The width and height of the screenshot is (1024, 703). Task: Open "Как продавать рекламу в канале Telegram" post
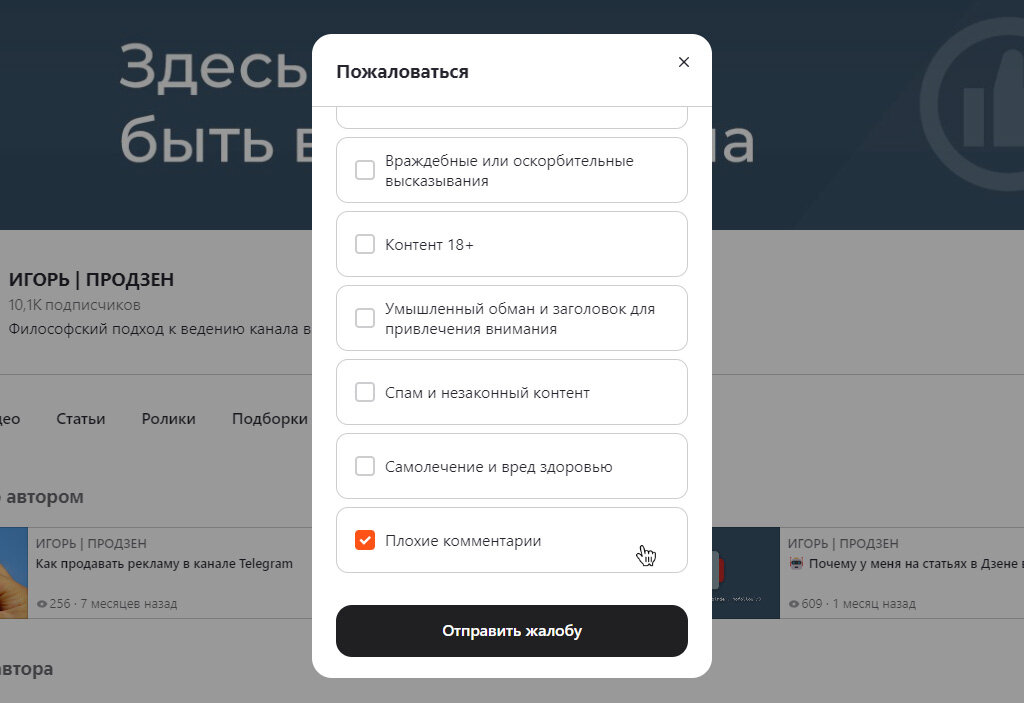(x=164, y=563)
